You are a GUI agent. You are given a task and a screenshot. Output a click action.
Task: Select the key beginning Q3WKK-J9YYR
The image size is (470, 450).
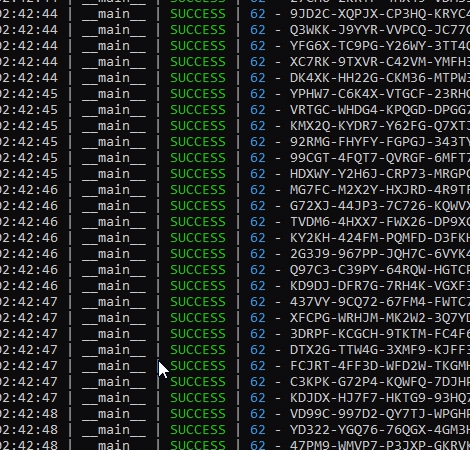(380, 30)
